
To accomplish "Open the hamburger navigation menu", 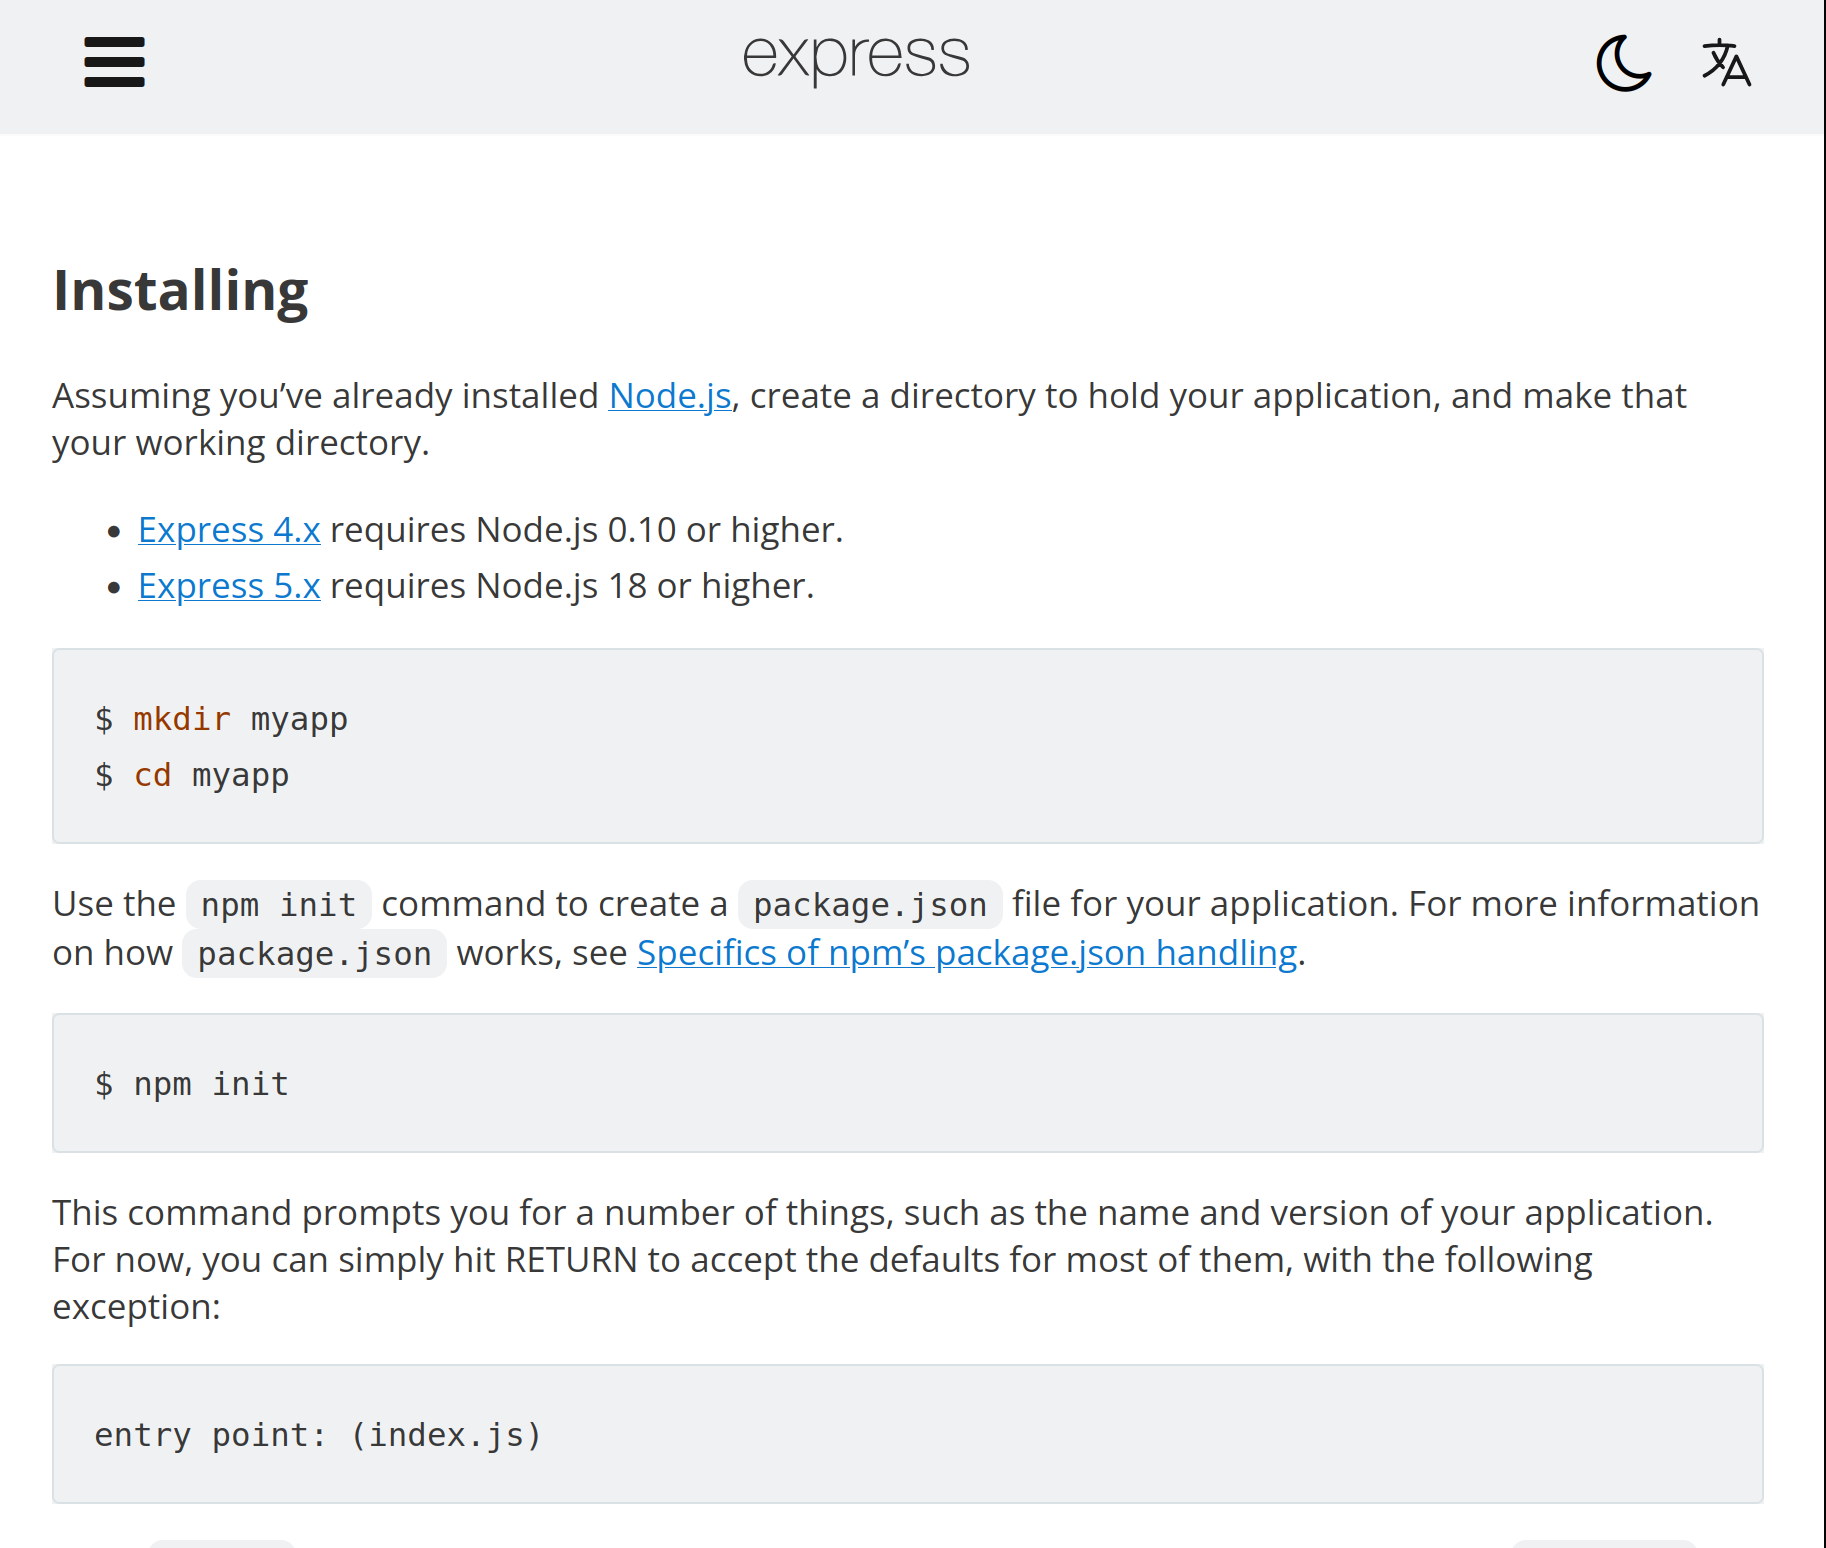I will (114, 62).
